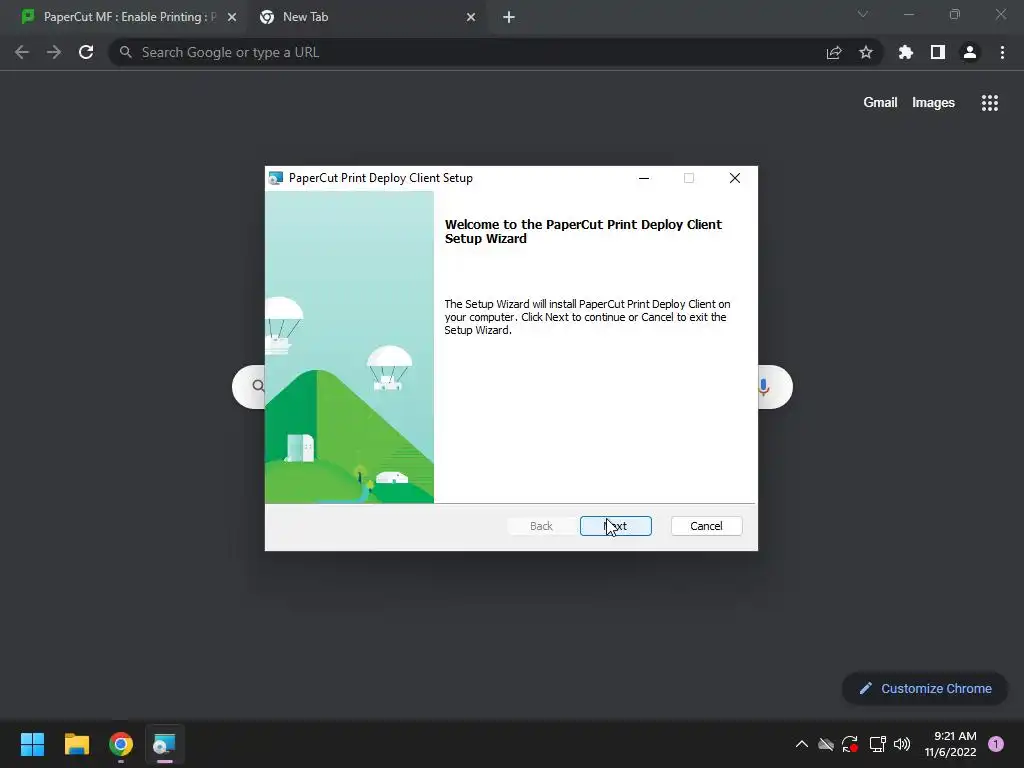Open the clock and date flyout
Screen dimensions: 1024x768
tap(950, 744)
